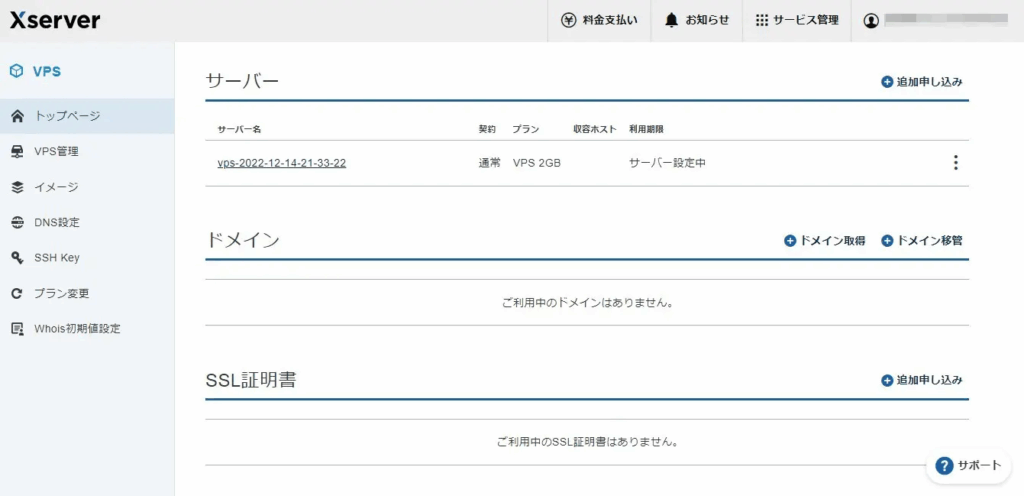Open DNS設定 in sidebar
The image size is (1024, 496).
click(x=56, y=223)
